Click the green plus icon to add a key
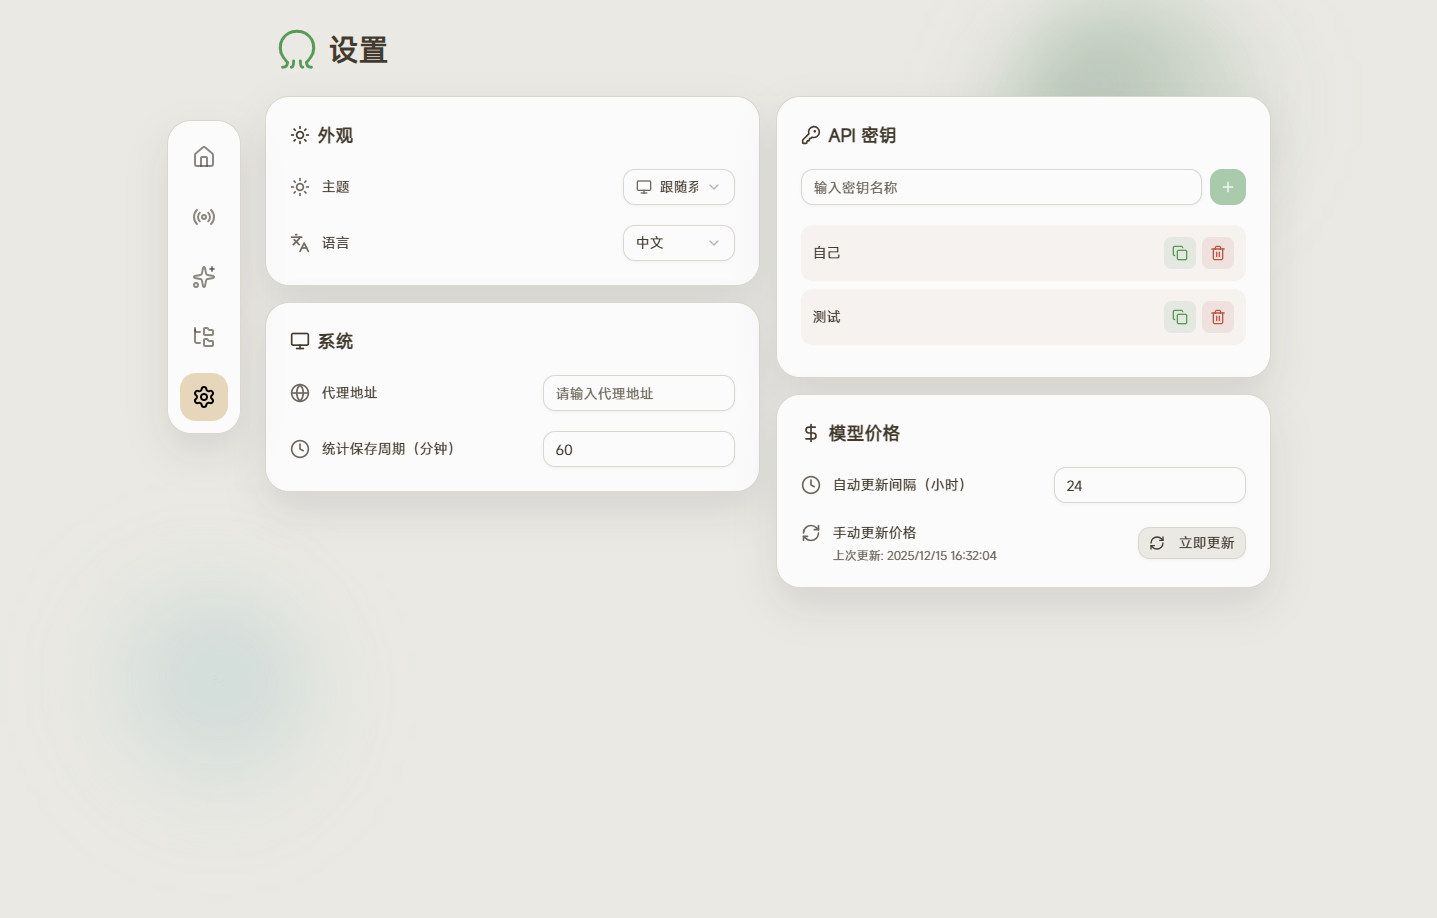Image resolution: width=1437 pixels, height=918 pixels. [x=1227, y=187]
